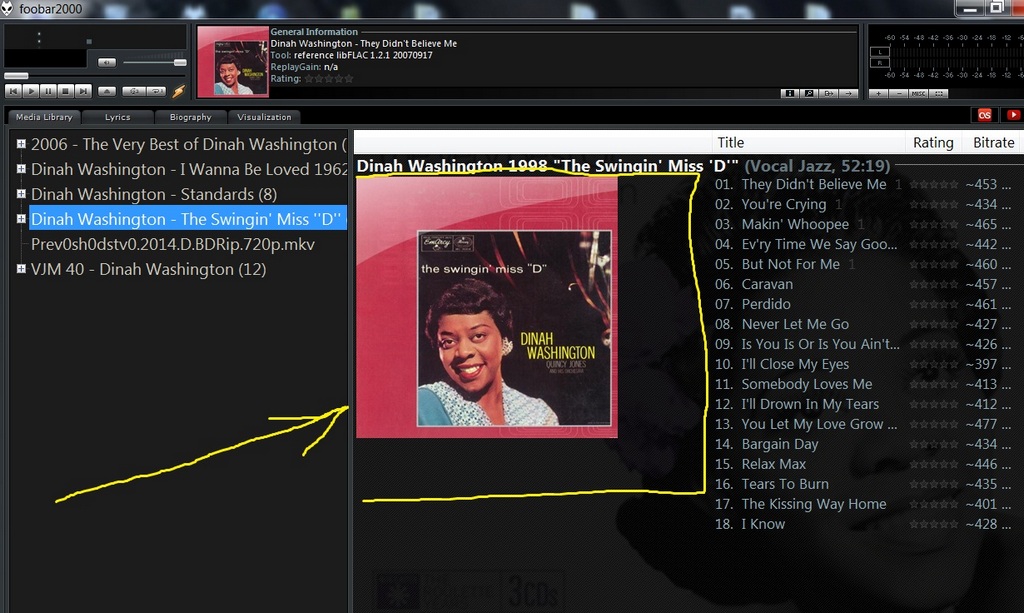Click the orange lightning bolt icon

(x=178, y=91)
